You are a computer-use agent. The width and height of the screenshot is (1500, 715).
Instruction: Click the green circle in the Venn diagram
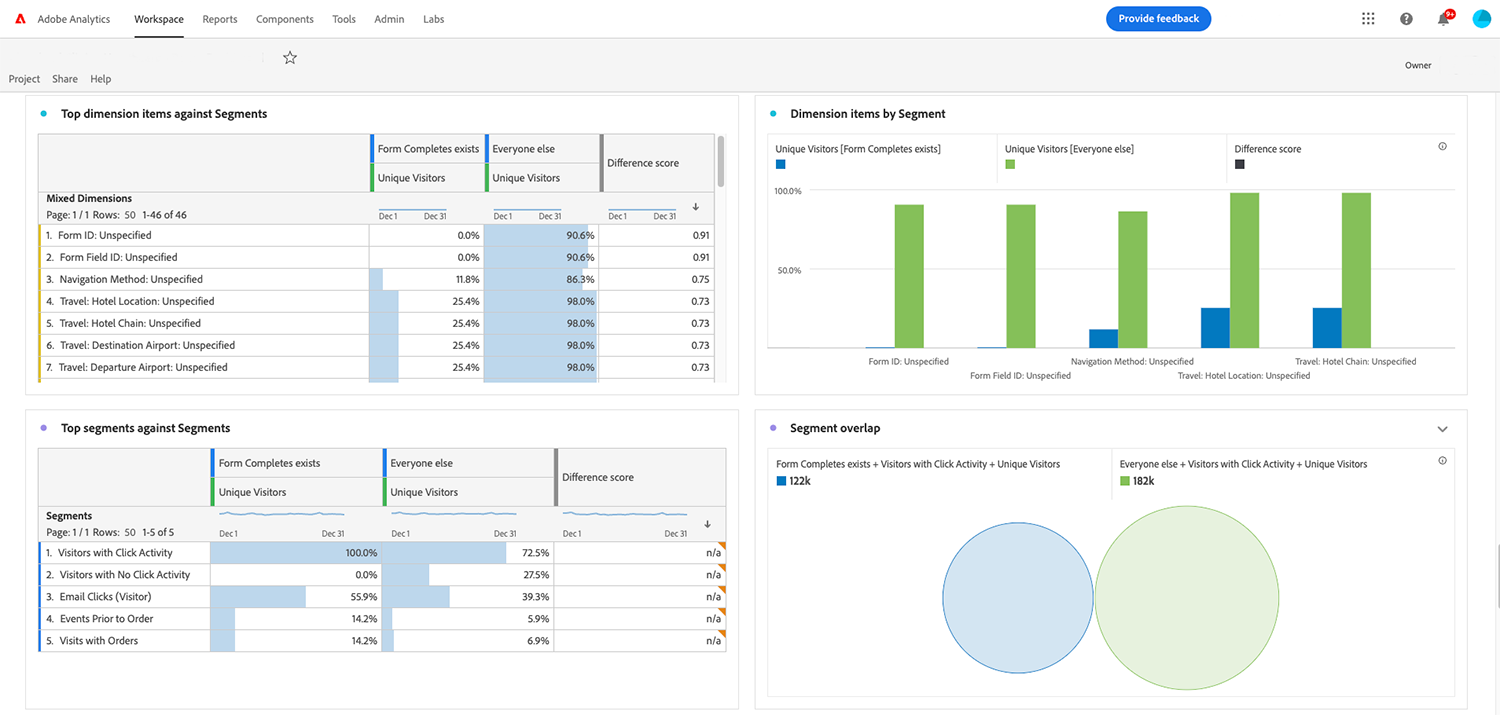click(1187, 596)
